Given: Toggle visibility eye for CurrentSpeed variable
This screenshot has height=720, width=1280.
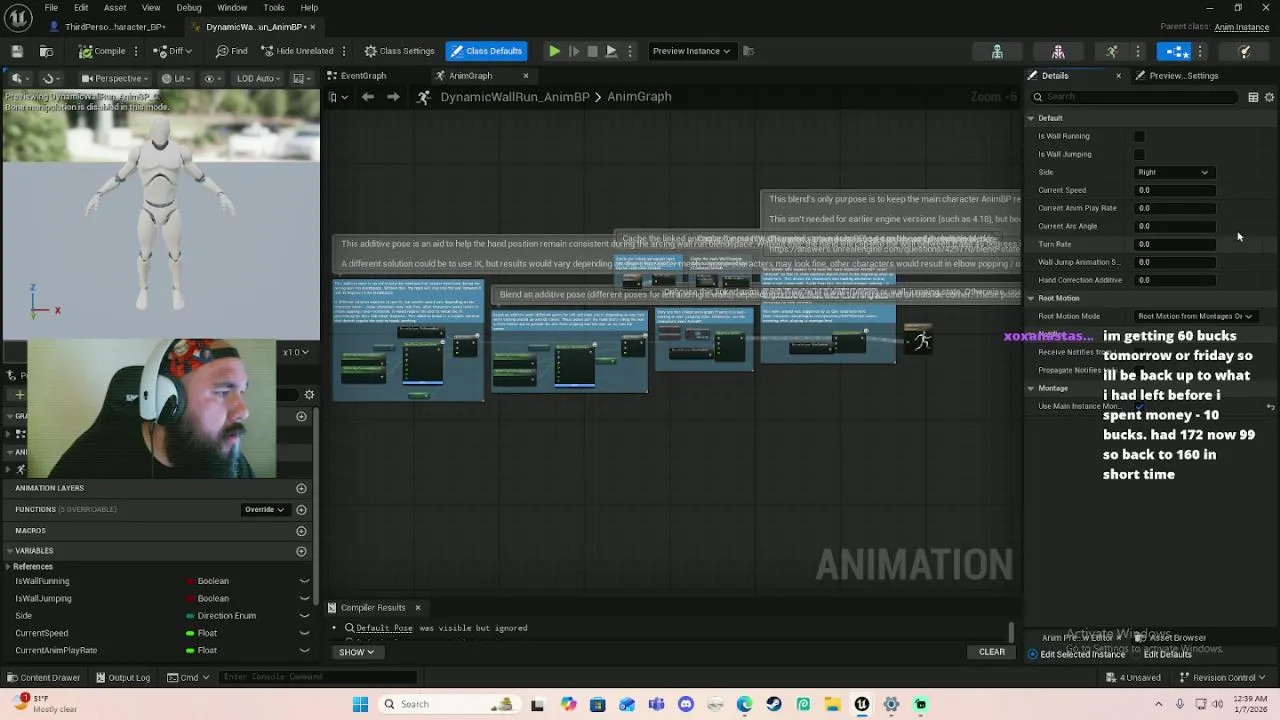Looking at the screenshot, I should tap(304, 633).
